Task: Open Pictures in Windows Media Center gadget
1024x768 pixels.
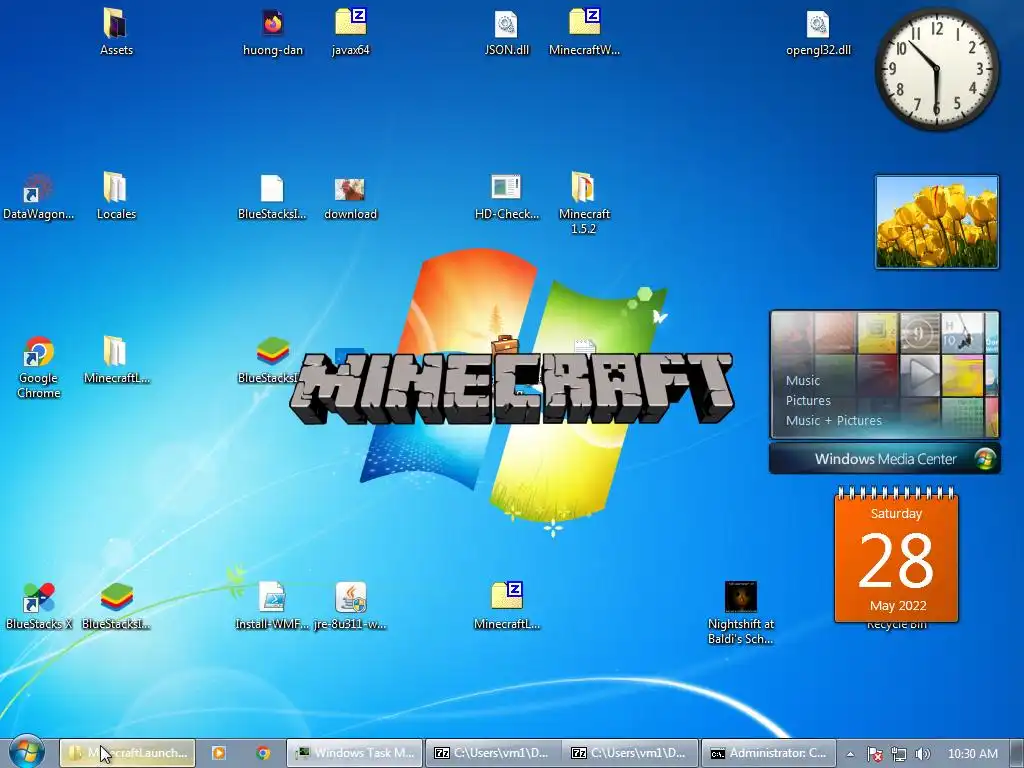Action: (x=808, y=400)
